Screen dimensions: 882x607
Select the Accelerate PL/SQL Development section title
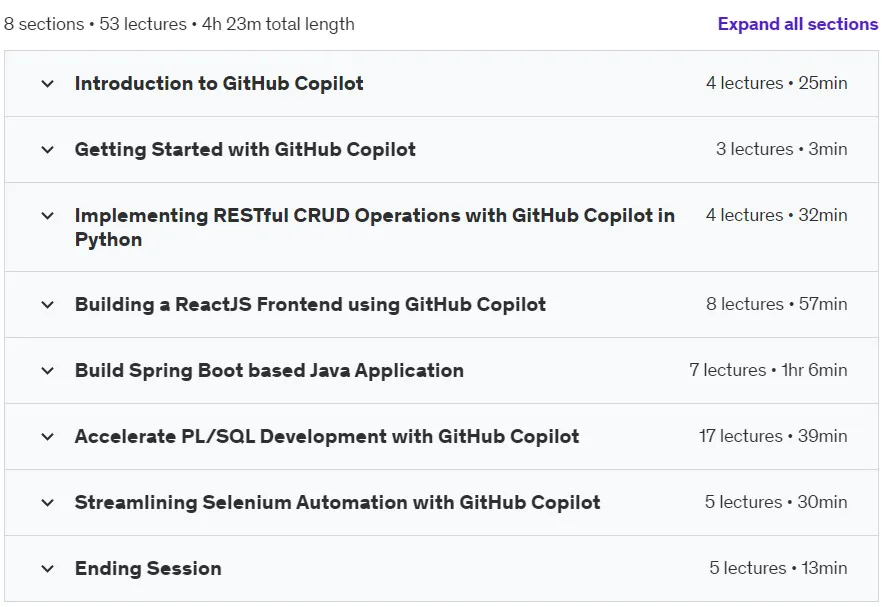tap(327, 437)
